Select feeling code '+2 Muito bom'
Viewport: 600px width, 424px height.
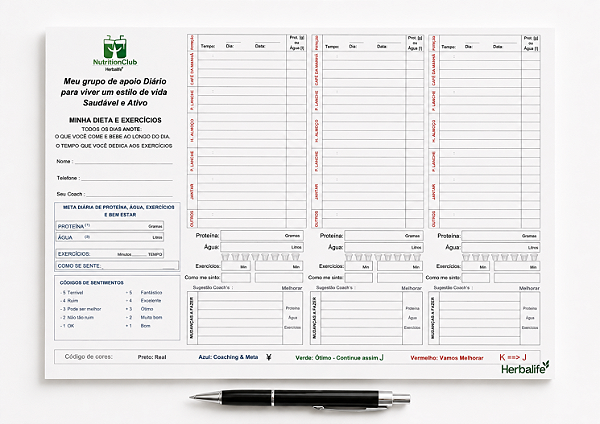tap(144, 318)
